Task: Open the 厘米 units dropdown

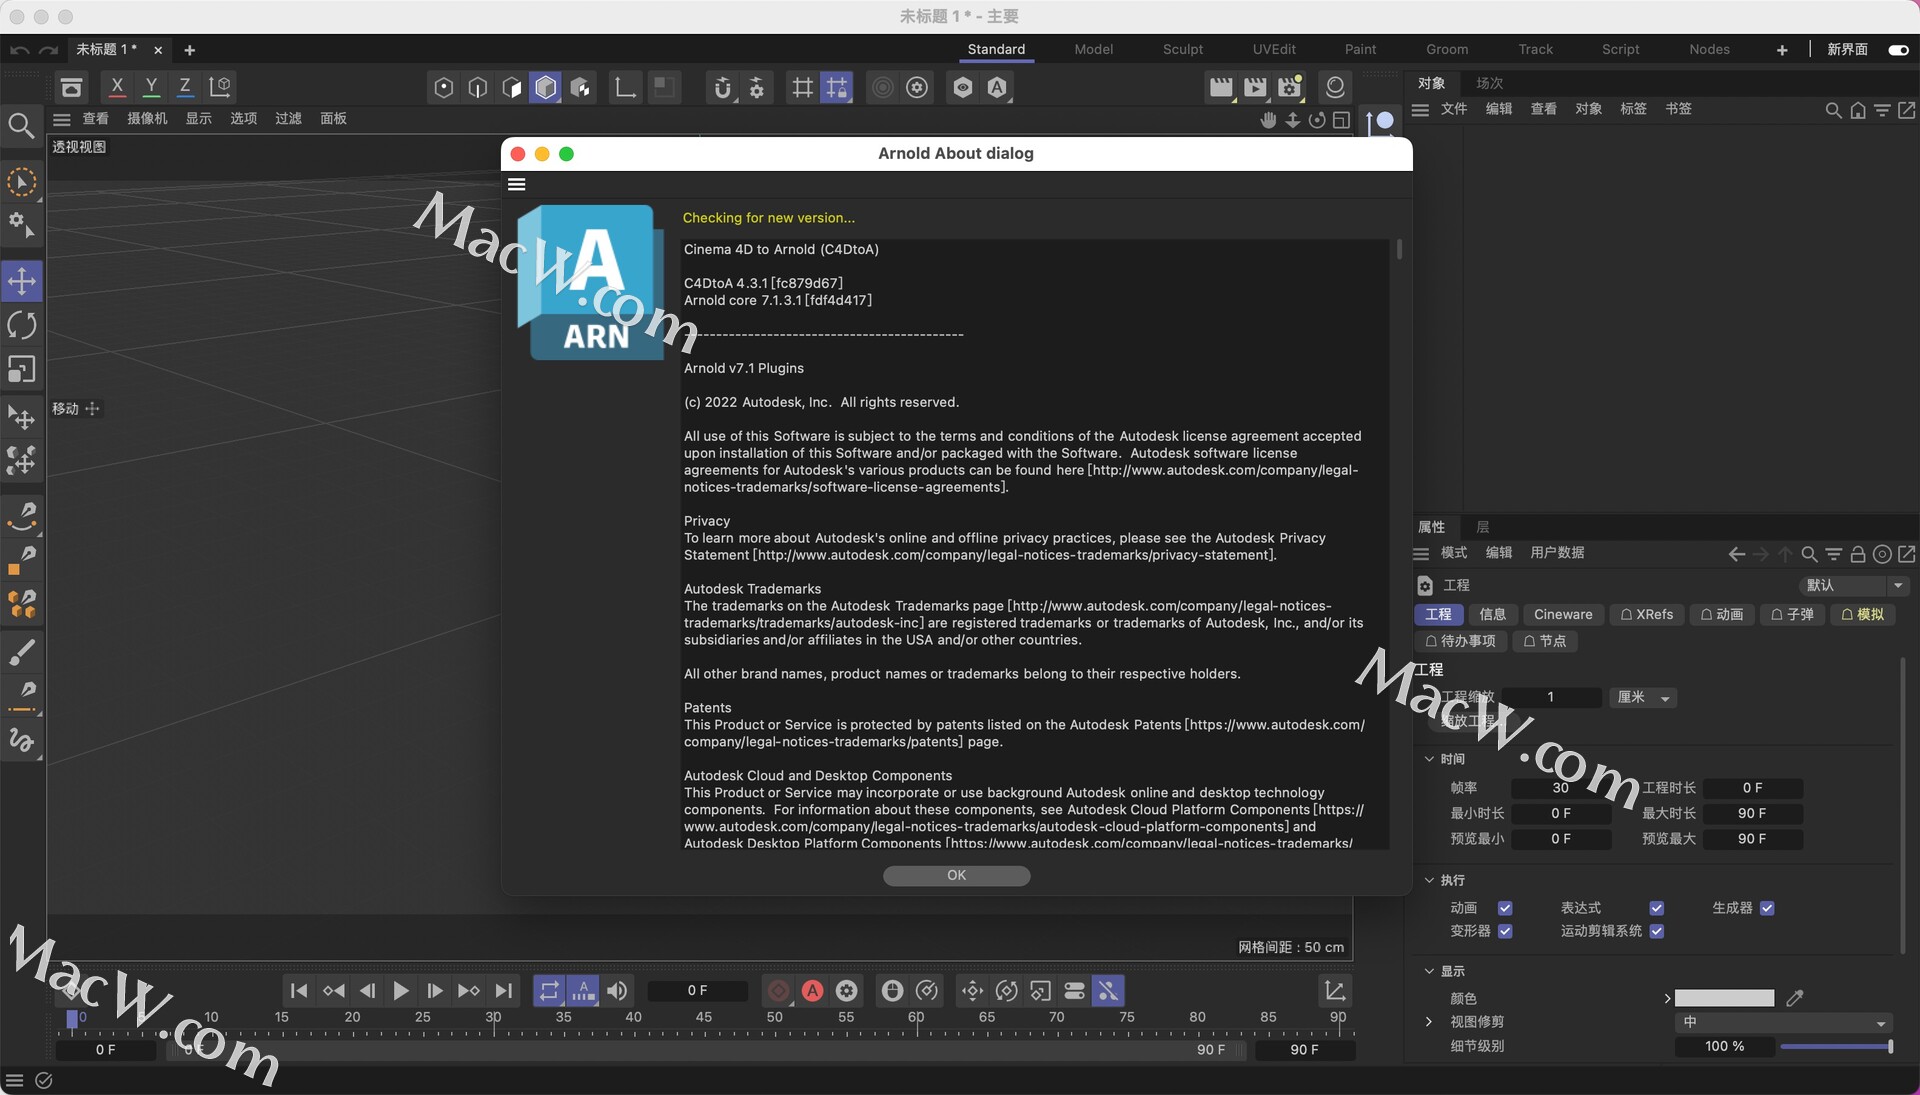Action: point(1642,698)
